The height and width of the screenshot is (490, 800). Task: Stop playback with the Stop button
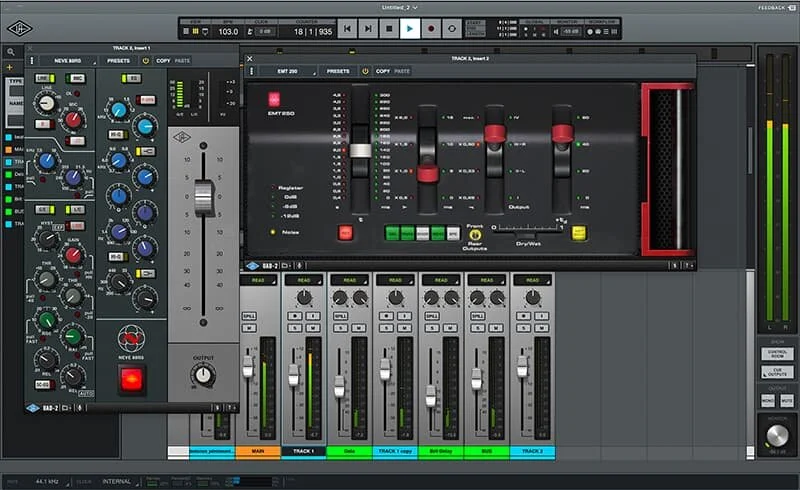click(389, 29)
